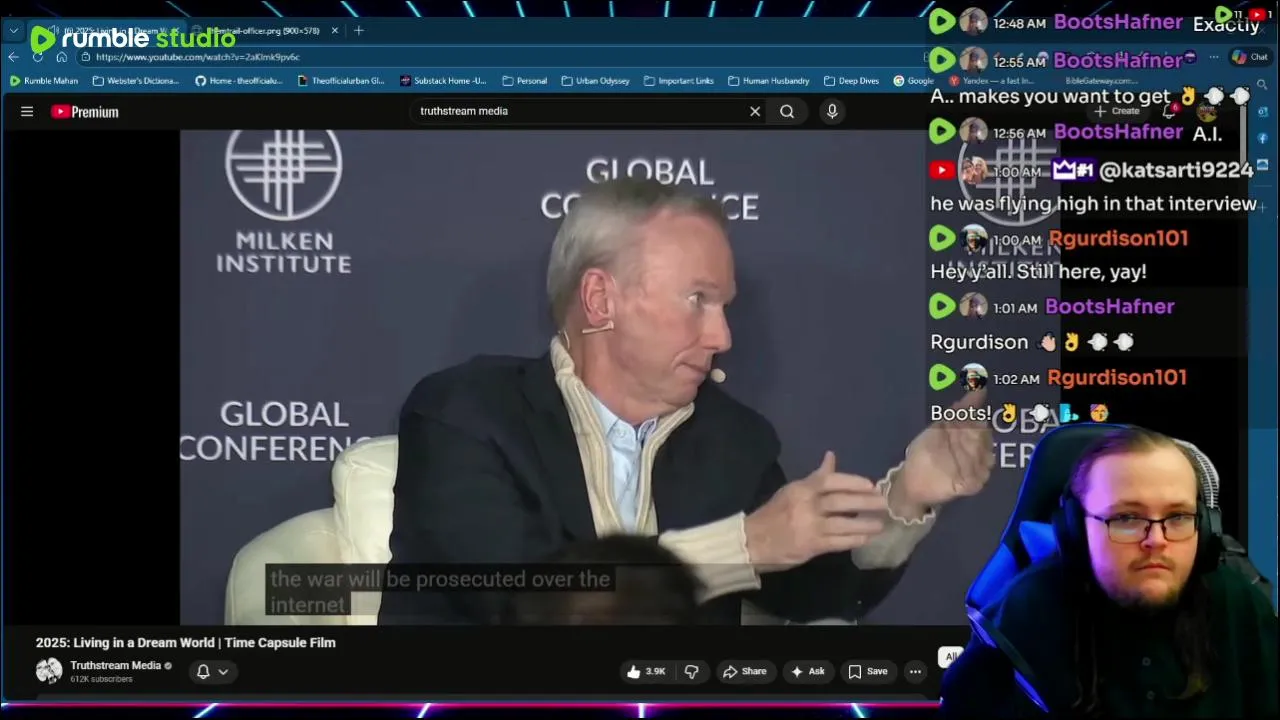Viewport: 1280px width, 720px height.
Task: Open the Human Husbandry bookmarks folder
Action: coord(769,81)
